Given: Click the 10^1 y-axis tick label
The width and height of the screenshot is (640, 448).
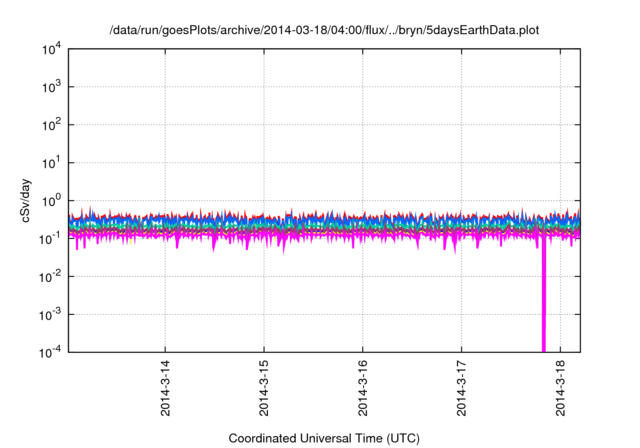Looking at the screenshot, I should 51,163.
